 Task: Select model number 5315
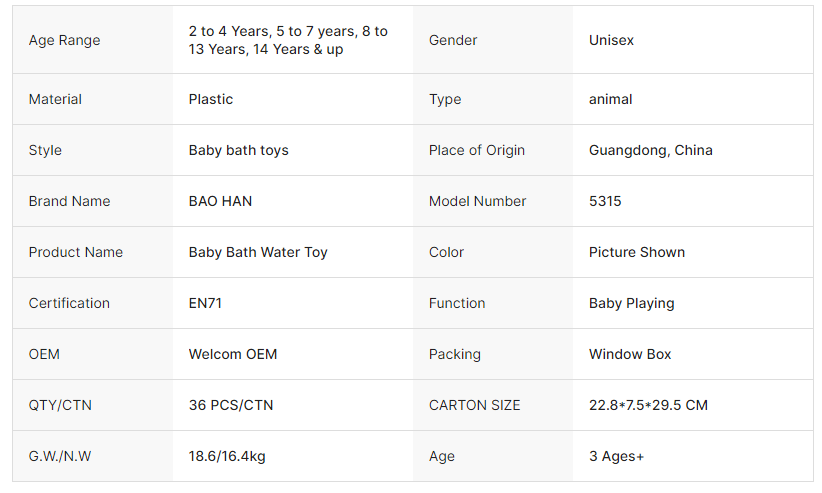[x=605, y=201]
